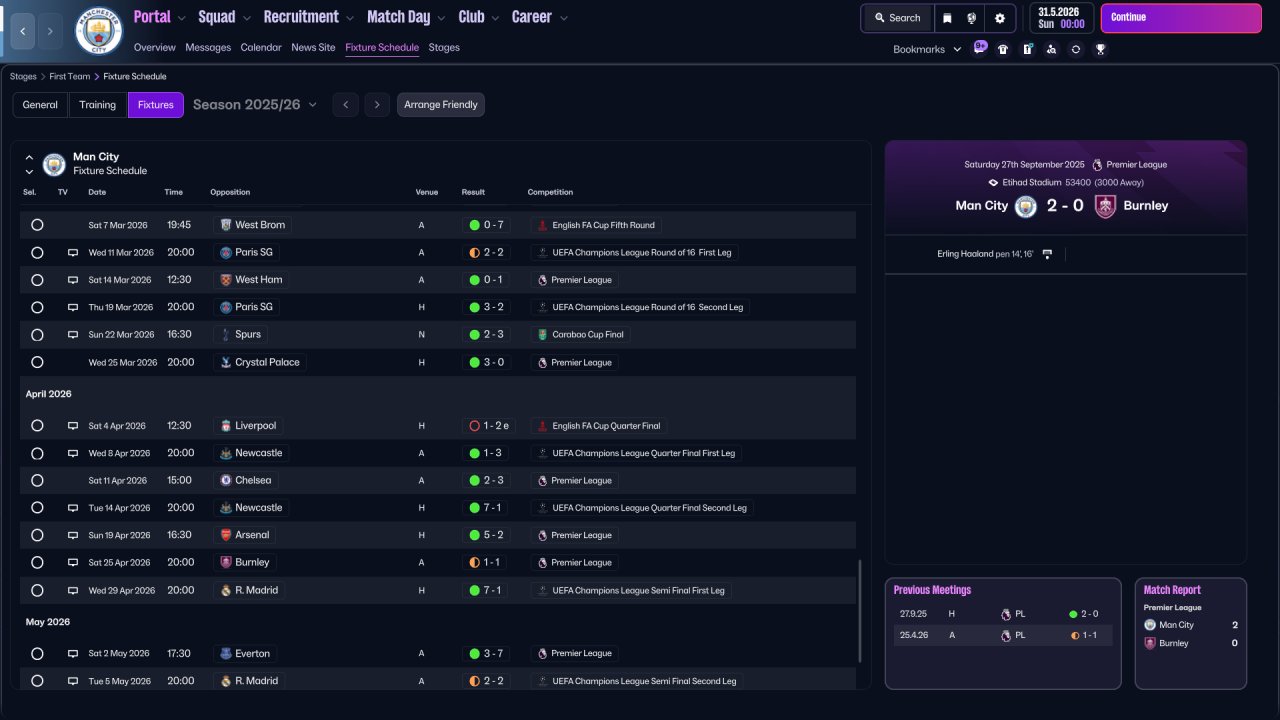Select the Everton fixture radio button
Image resolution: width=1280 pixels, height=720 pixels.
[37, 654]
